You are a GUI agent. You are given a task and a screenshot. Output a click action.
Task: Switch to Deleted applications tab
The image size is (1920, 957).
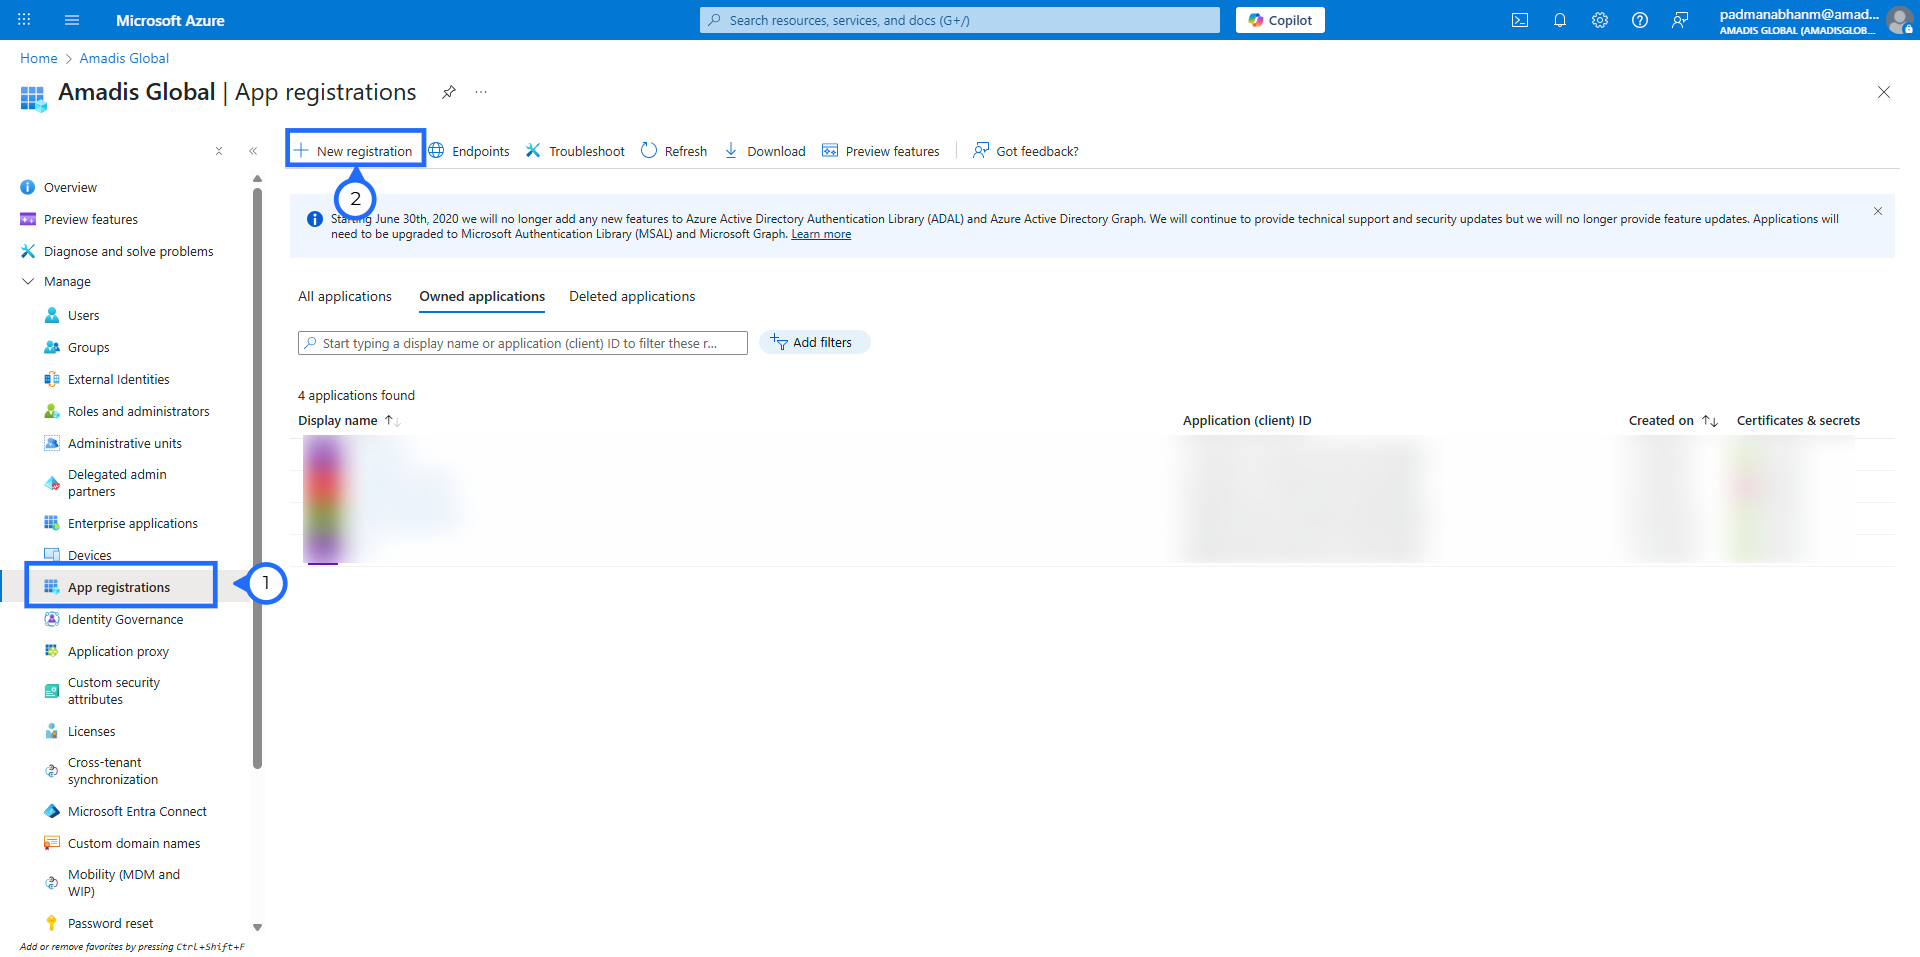631,297
